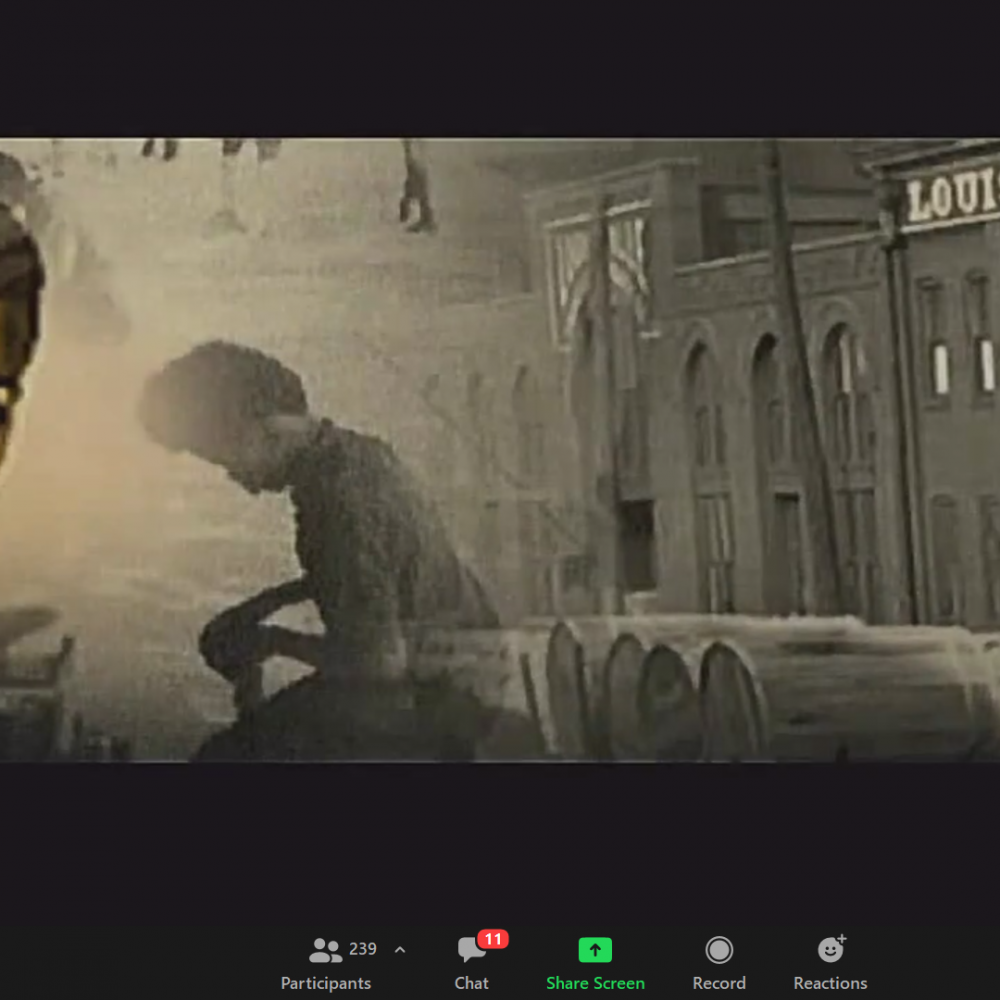1000x1000 pixels.
Task: Click the black area above the shared video
Action: (500, 68)
